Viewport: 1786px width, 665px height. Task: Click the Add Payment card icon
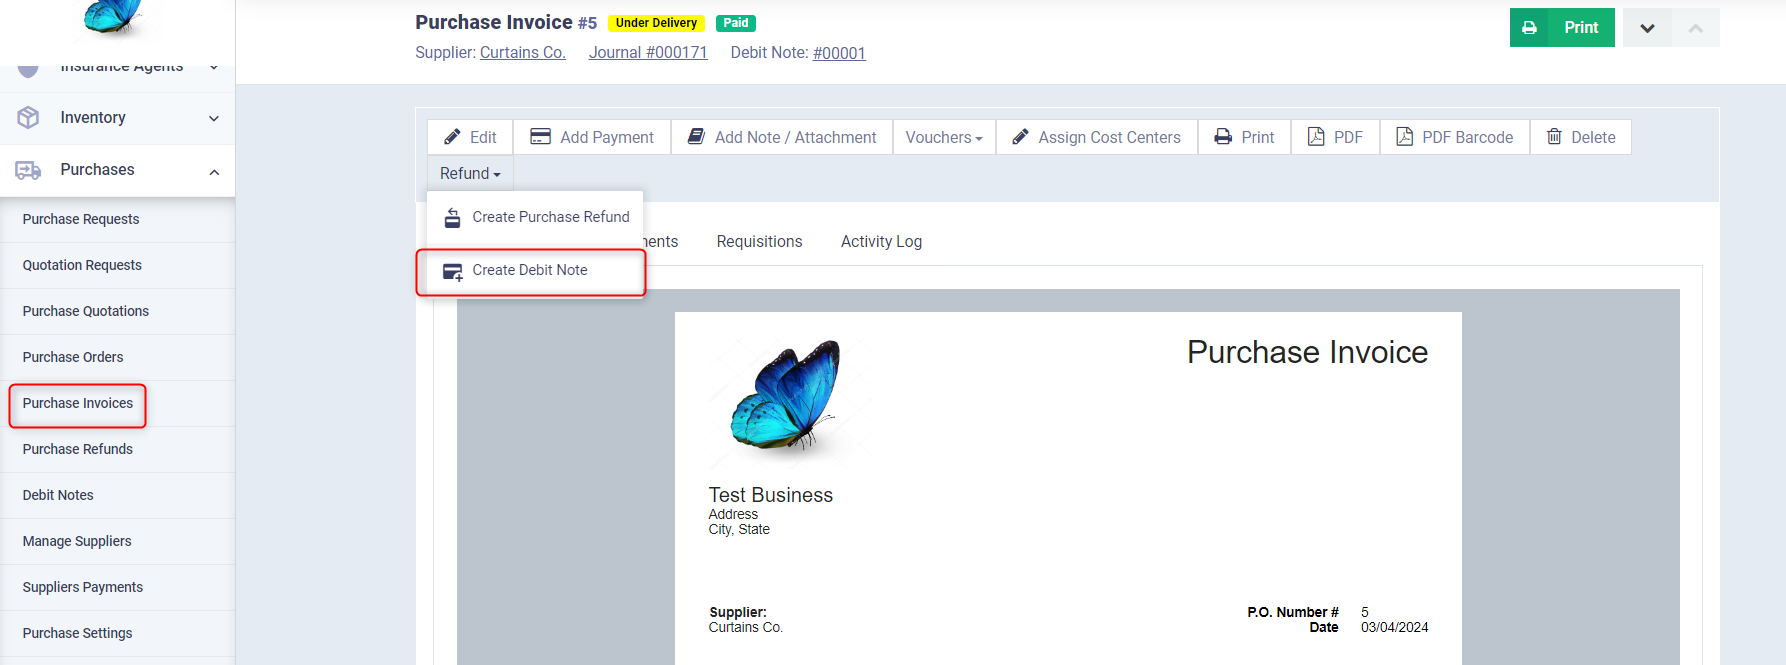[540, 137]
